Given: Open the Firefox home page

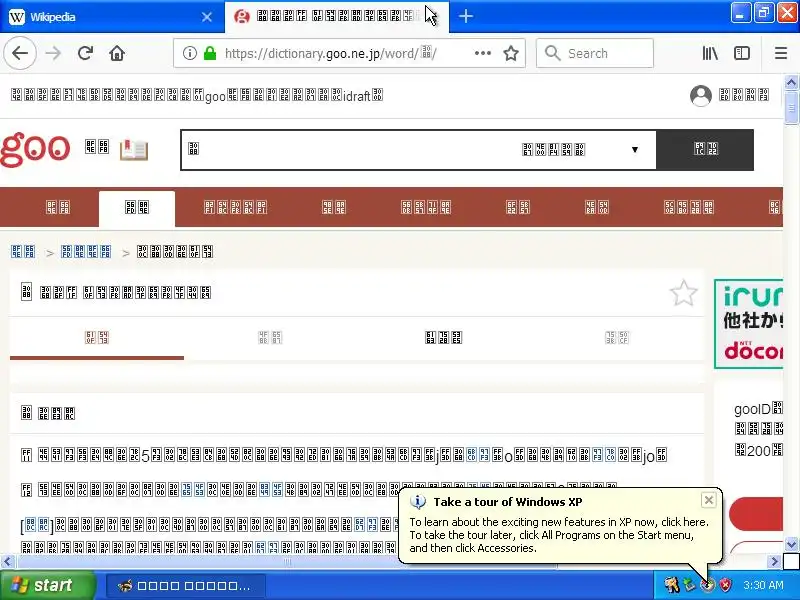Looking at the screenshot, I should tap(117, 53).
